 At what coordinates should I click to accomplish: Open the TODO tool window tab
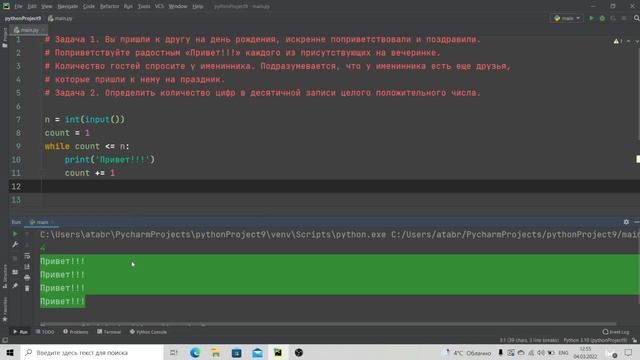click(x=45, y=332)
